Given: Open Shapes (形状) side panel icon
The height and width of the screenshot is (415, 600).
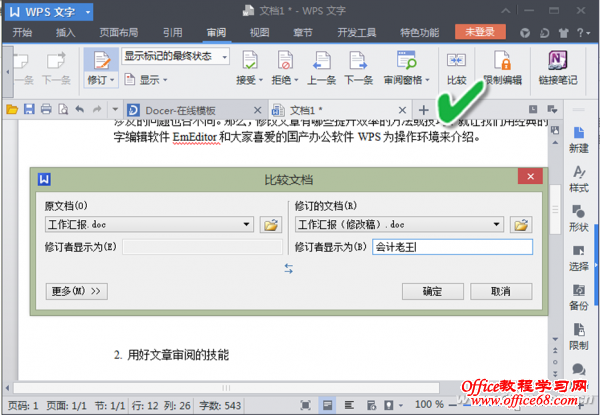Looking at the screenshot, I should point(579,218).
